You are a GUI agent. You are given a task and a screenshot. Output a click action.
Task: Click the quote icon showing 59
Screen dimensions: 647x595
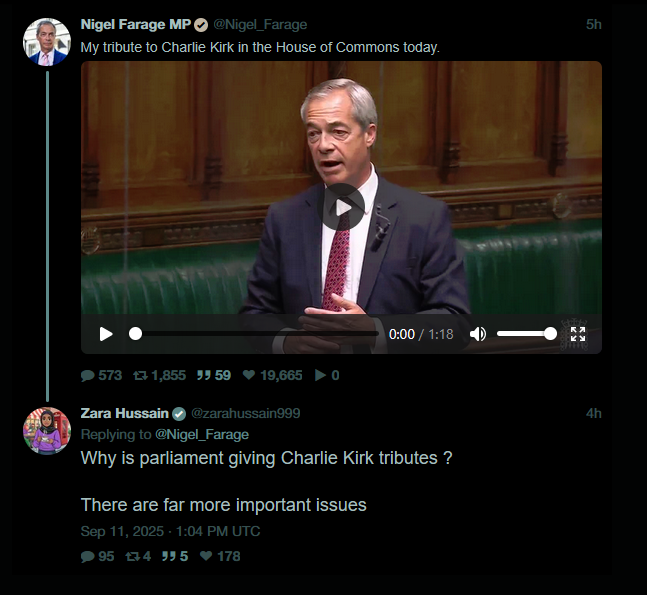203,375
